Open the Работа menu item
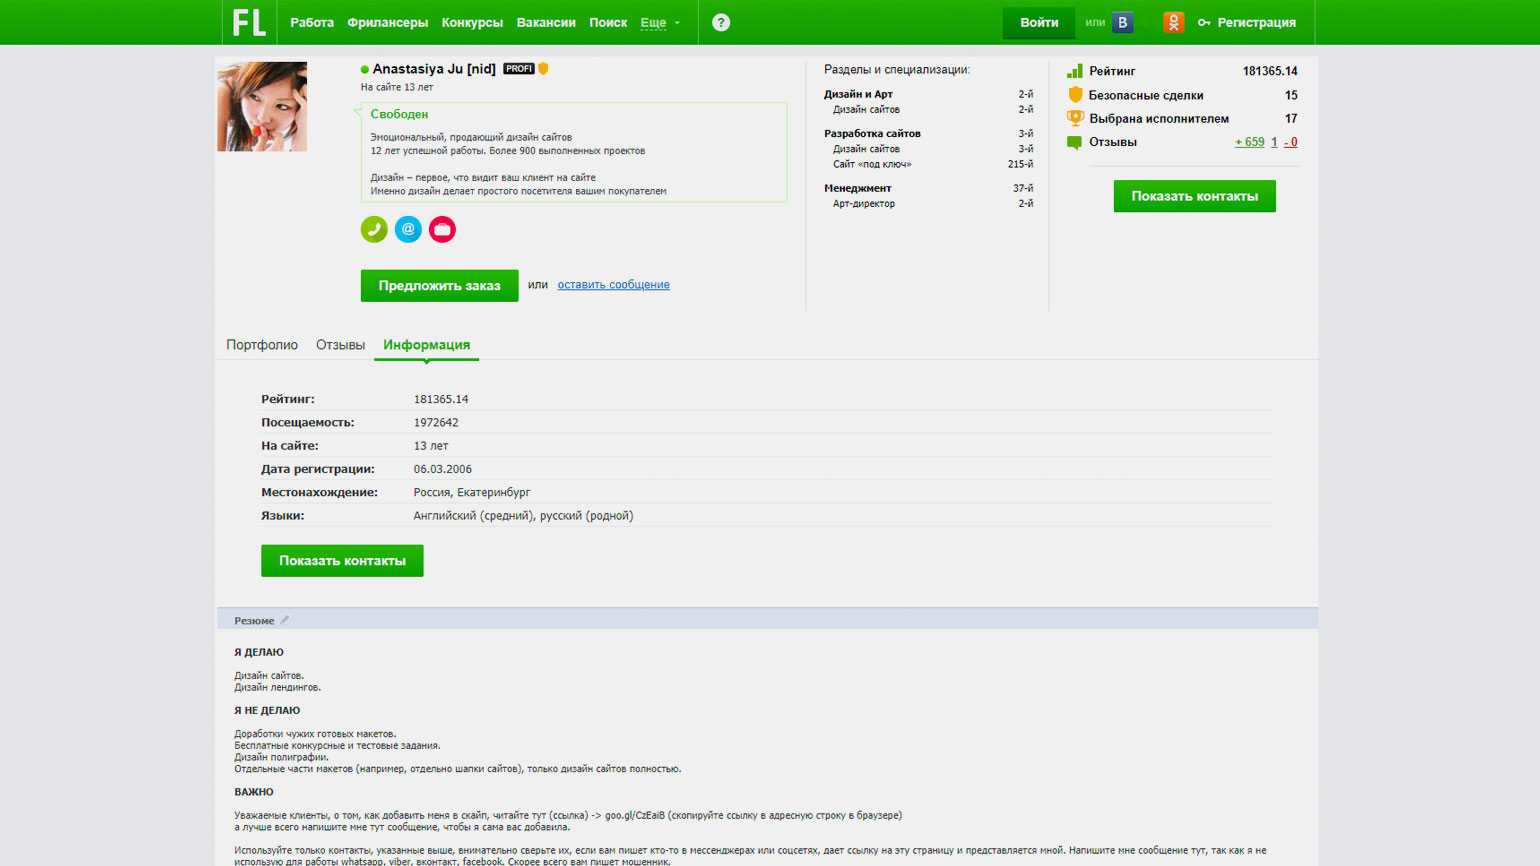The height and width of the screenshot is (866, 1540). [311, 22]
